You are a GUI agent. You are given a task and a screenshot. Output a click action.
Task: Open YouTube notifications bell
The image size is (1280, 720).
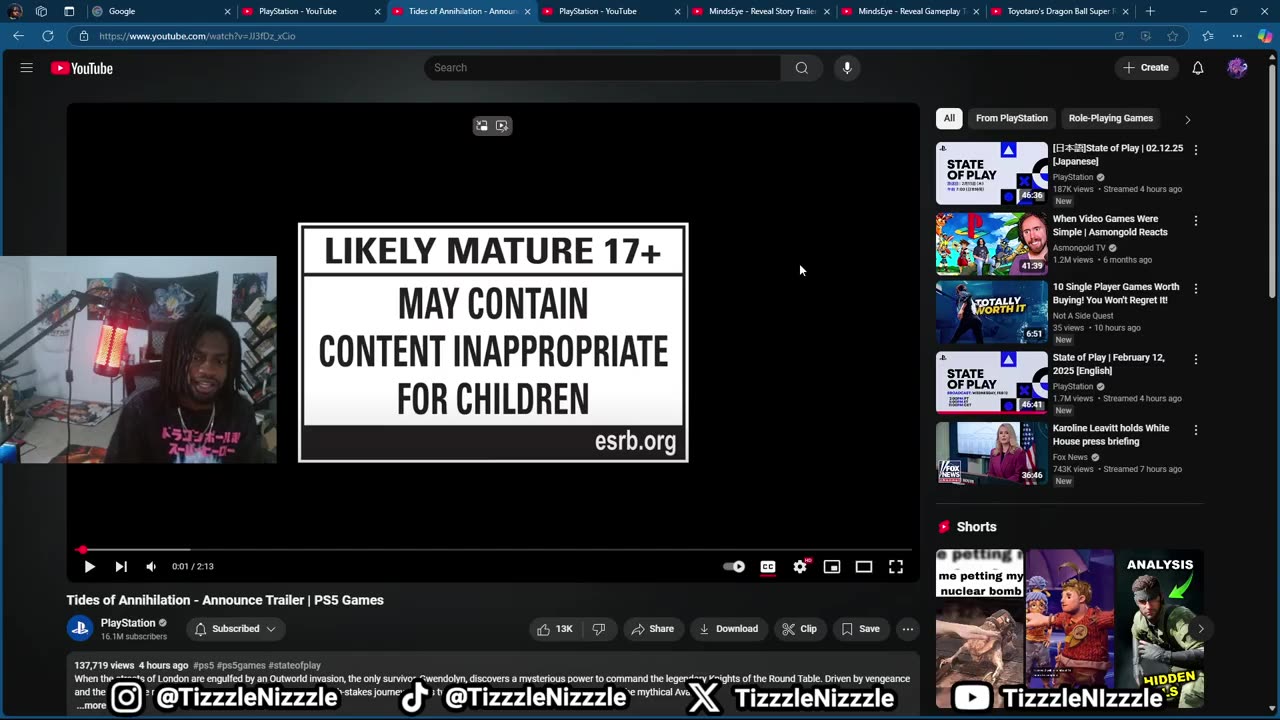pyautogui.click(x=1197, y=68)
